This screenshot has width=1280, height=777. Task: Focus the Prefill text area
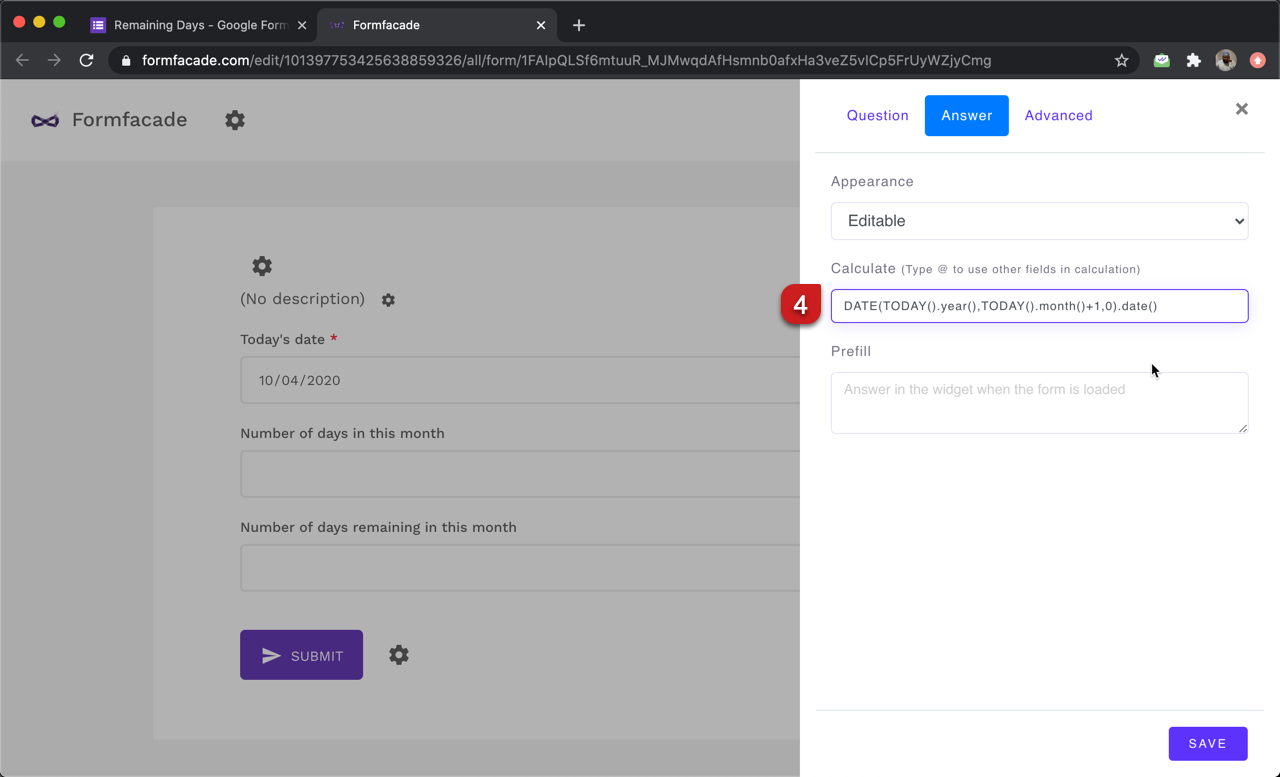pos(1039,402)
